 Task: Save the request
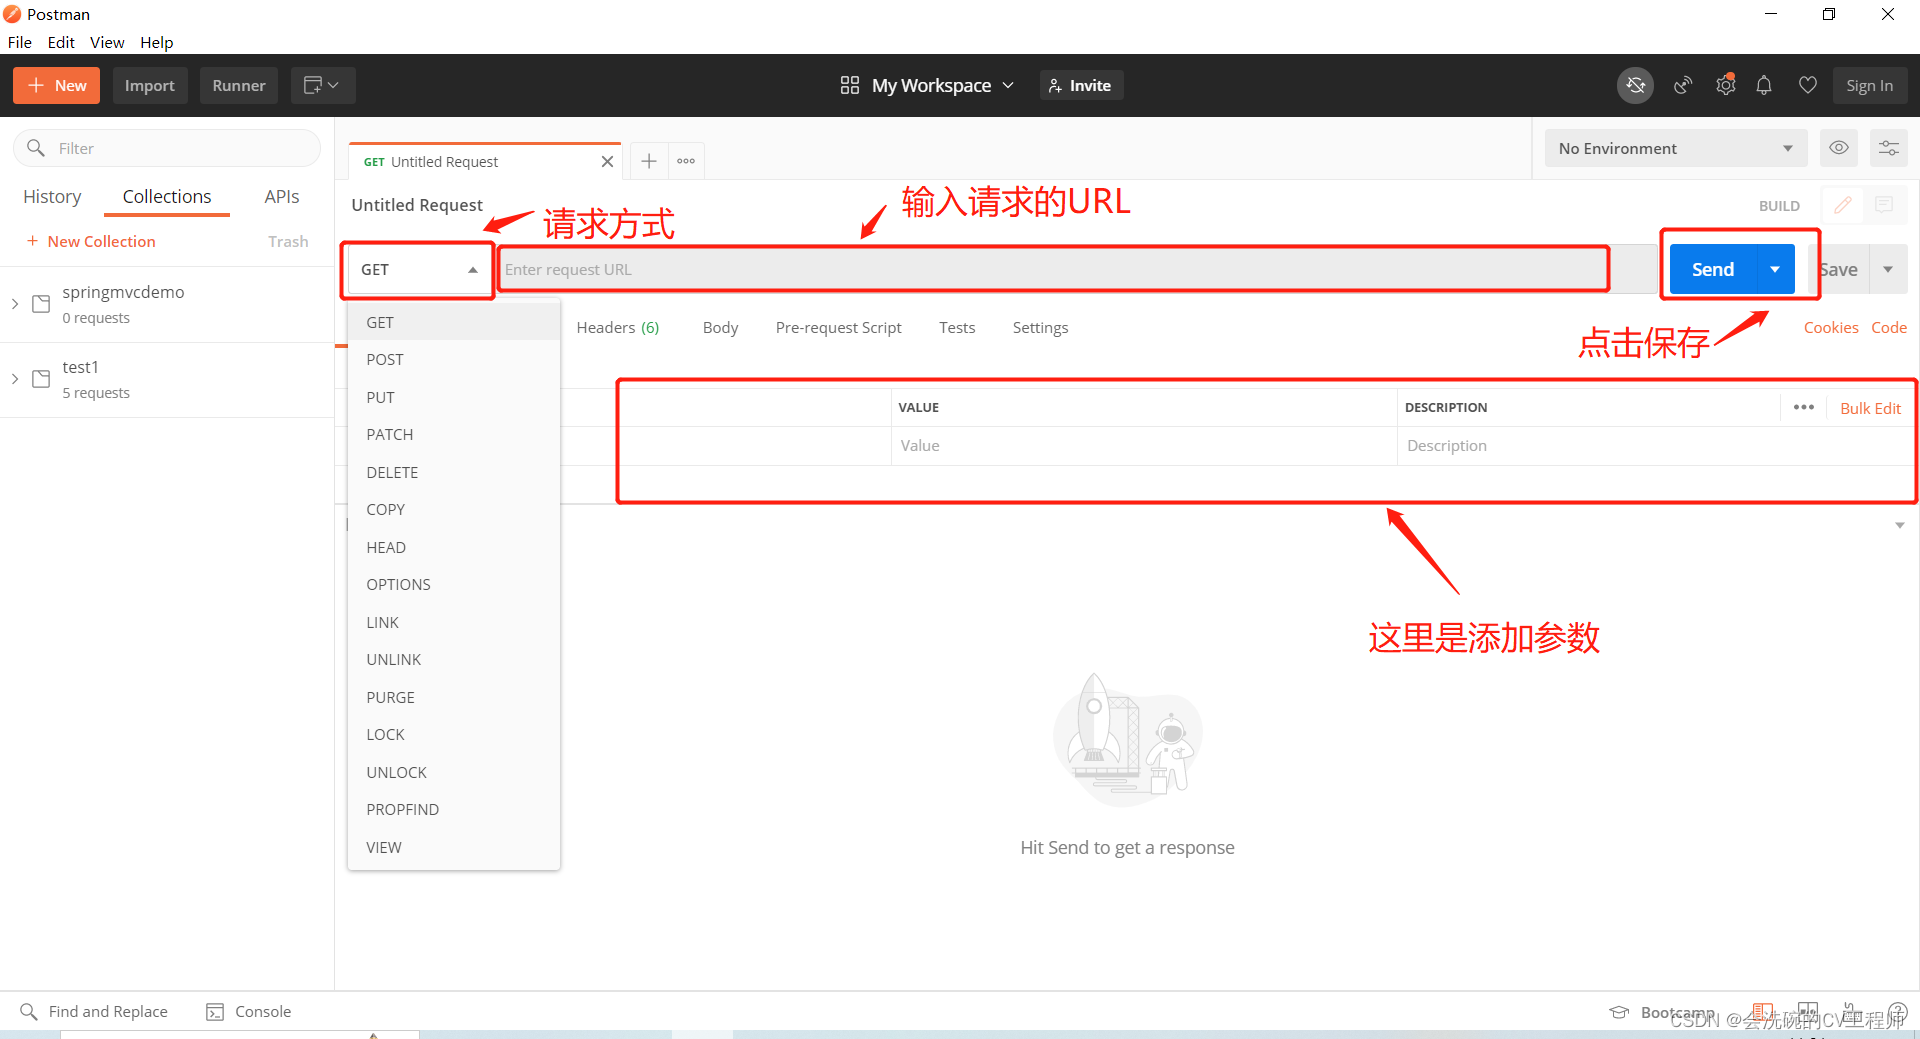(1839, 270)
